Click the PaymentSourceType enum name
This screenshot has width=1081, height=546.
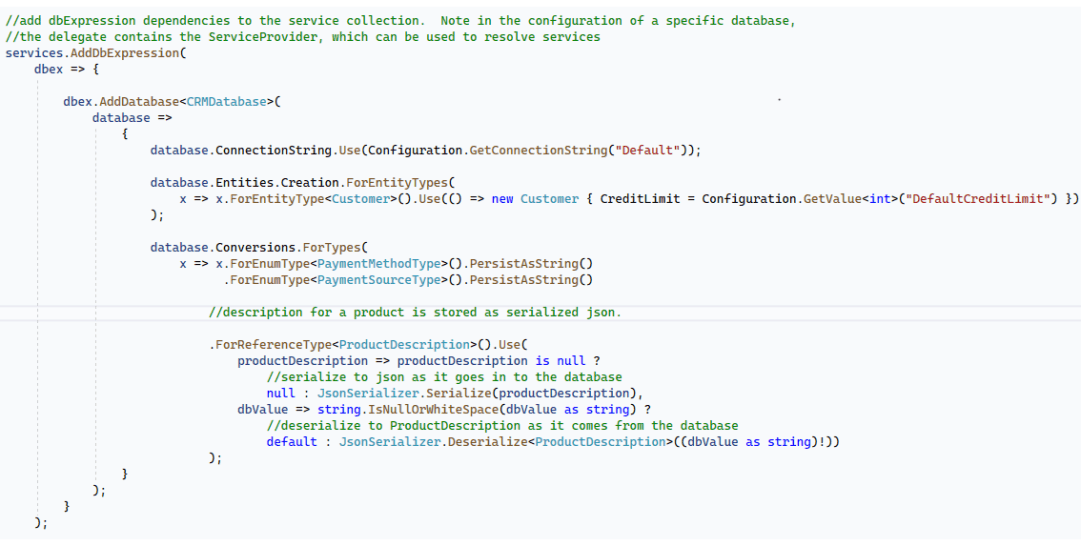[379, 280]
